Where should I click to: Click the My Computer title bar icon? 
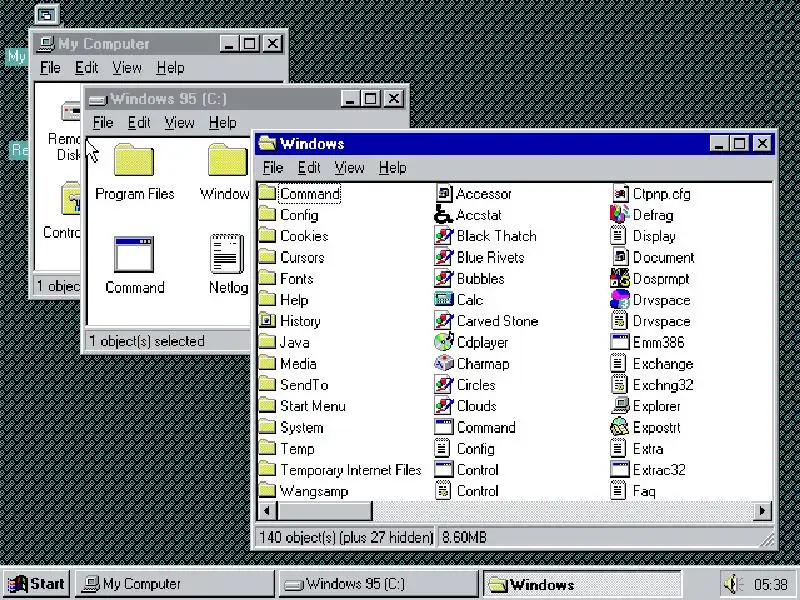point(46,44)
